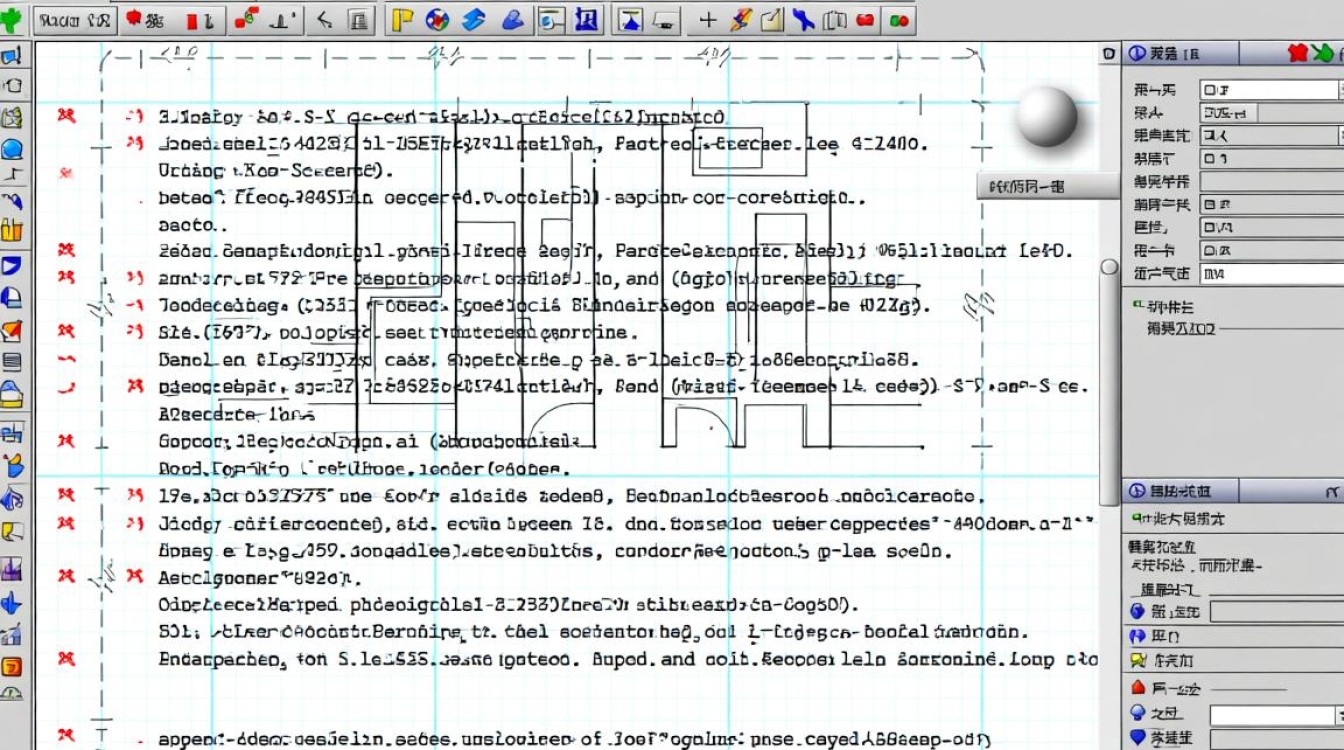Select the blue globe icon in the left sidebar
This screenshot has width=1344, height=750.
pos(12,150)
